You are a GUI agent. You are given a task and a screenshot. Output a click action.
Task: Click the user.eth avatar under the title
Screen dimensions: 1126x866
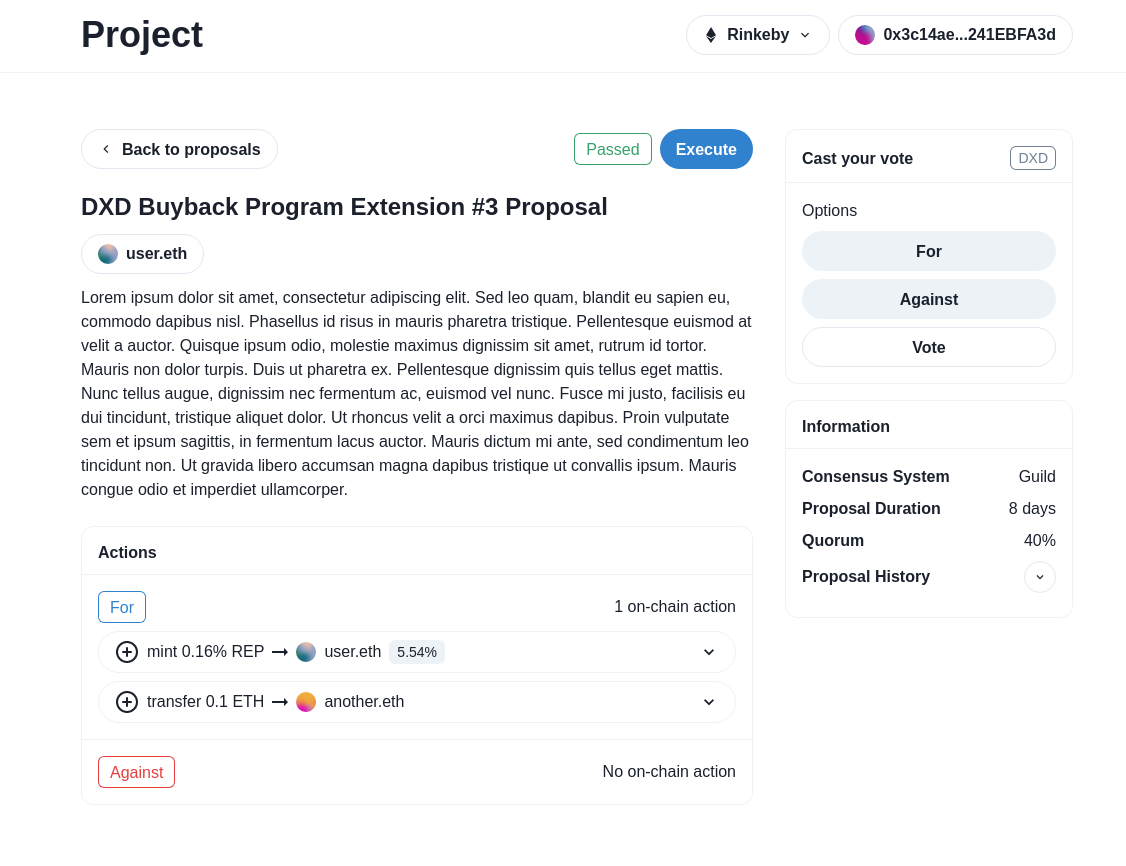[x=108, y=254]
